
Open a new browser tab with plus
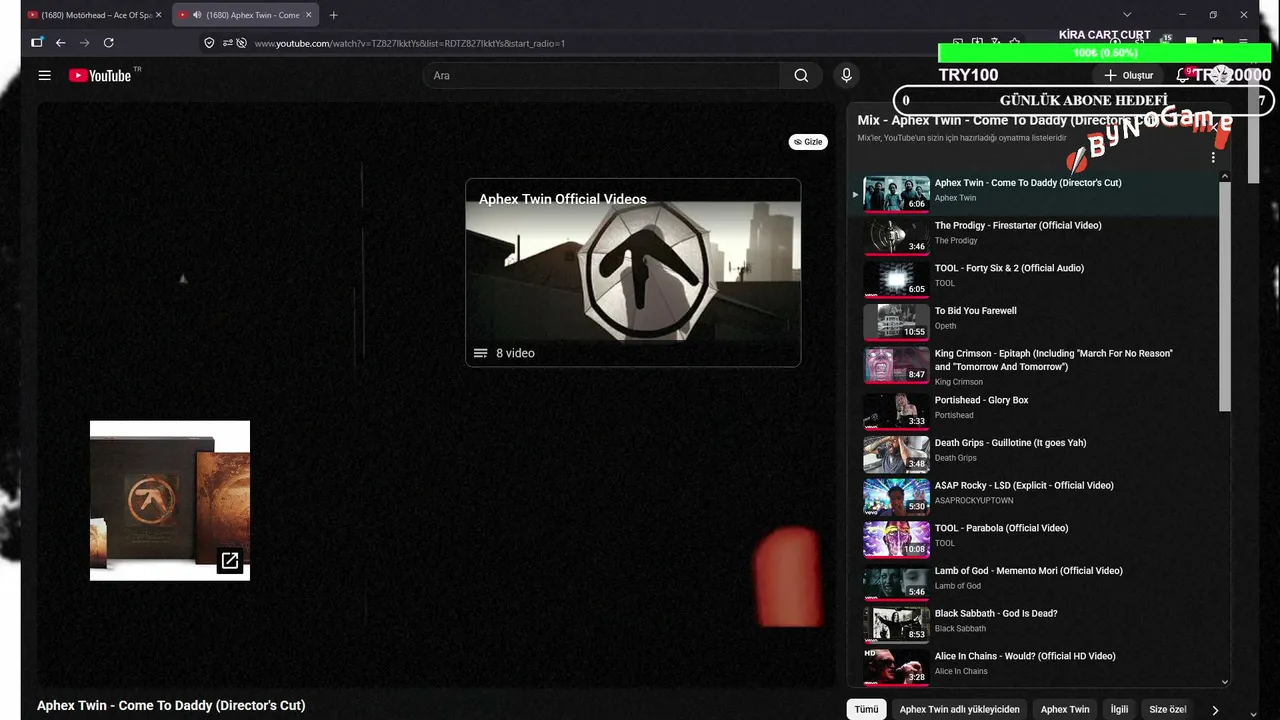click(334, 15)
